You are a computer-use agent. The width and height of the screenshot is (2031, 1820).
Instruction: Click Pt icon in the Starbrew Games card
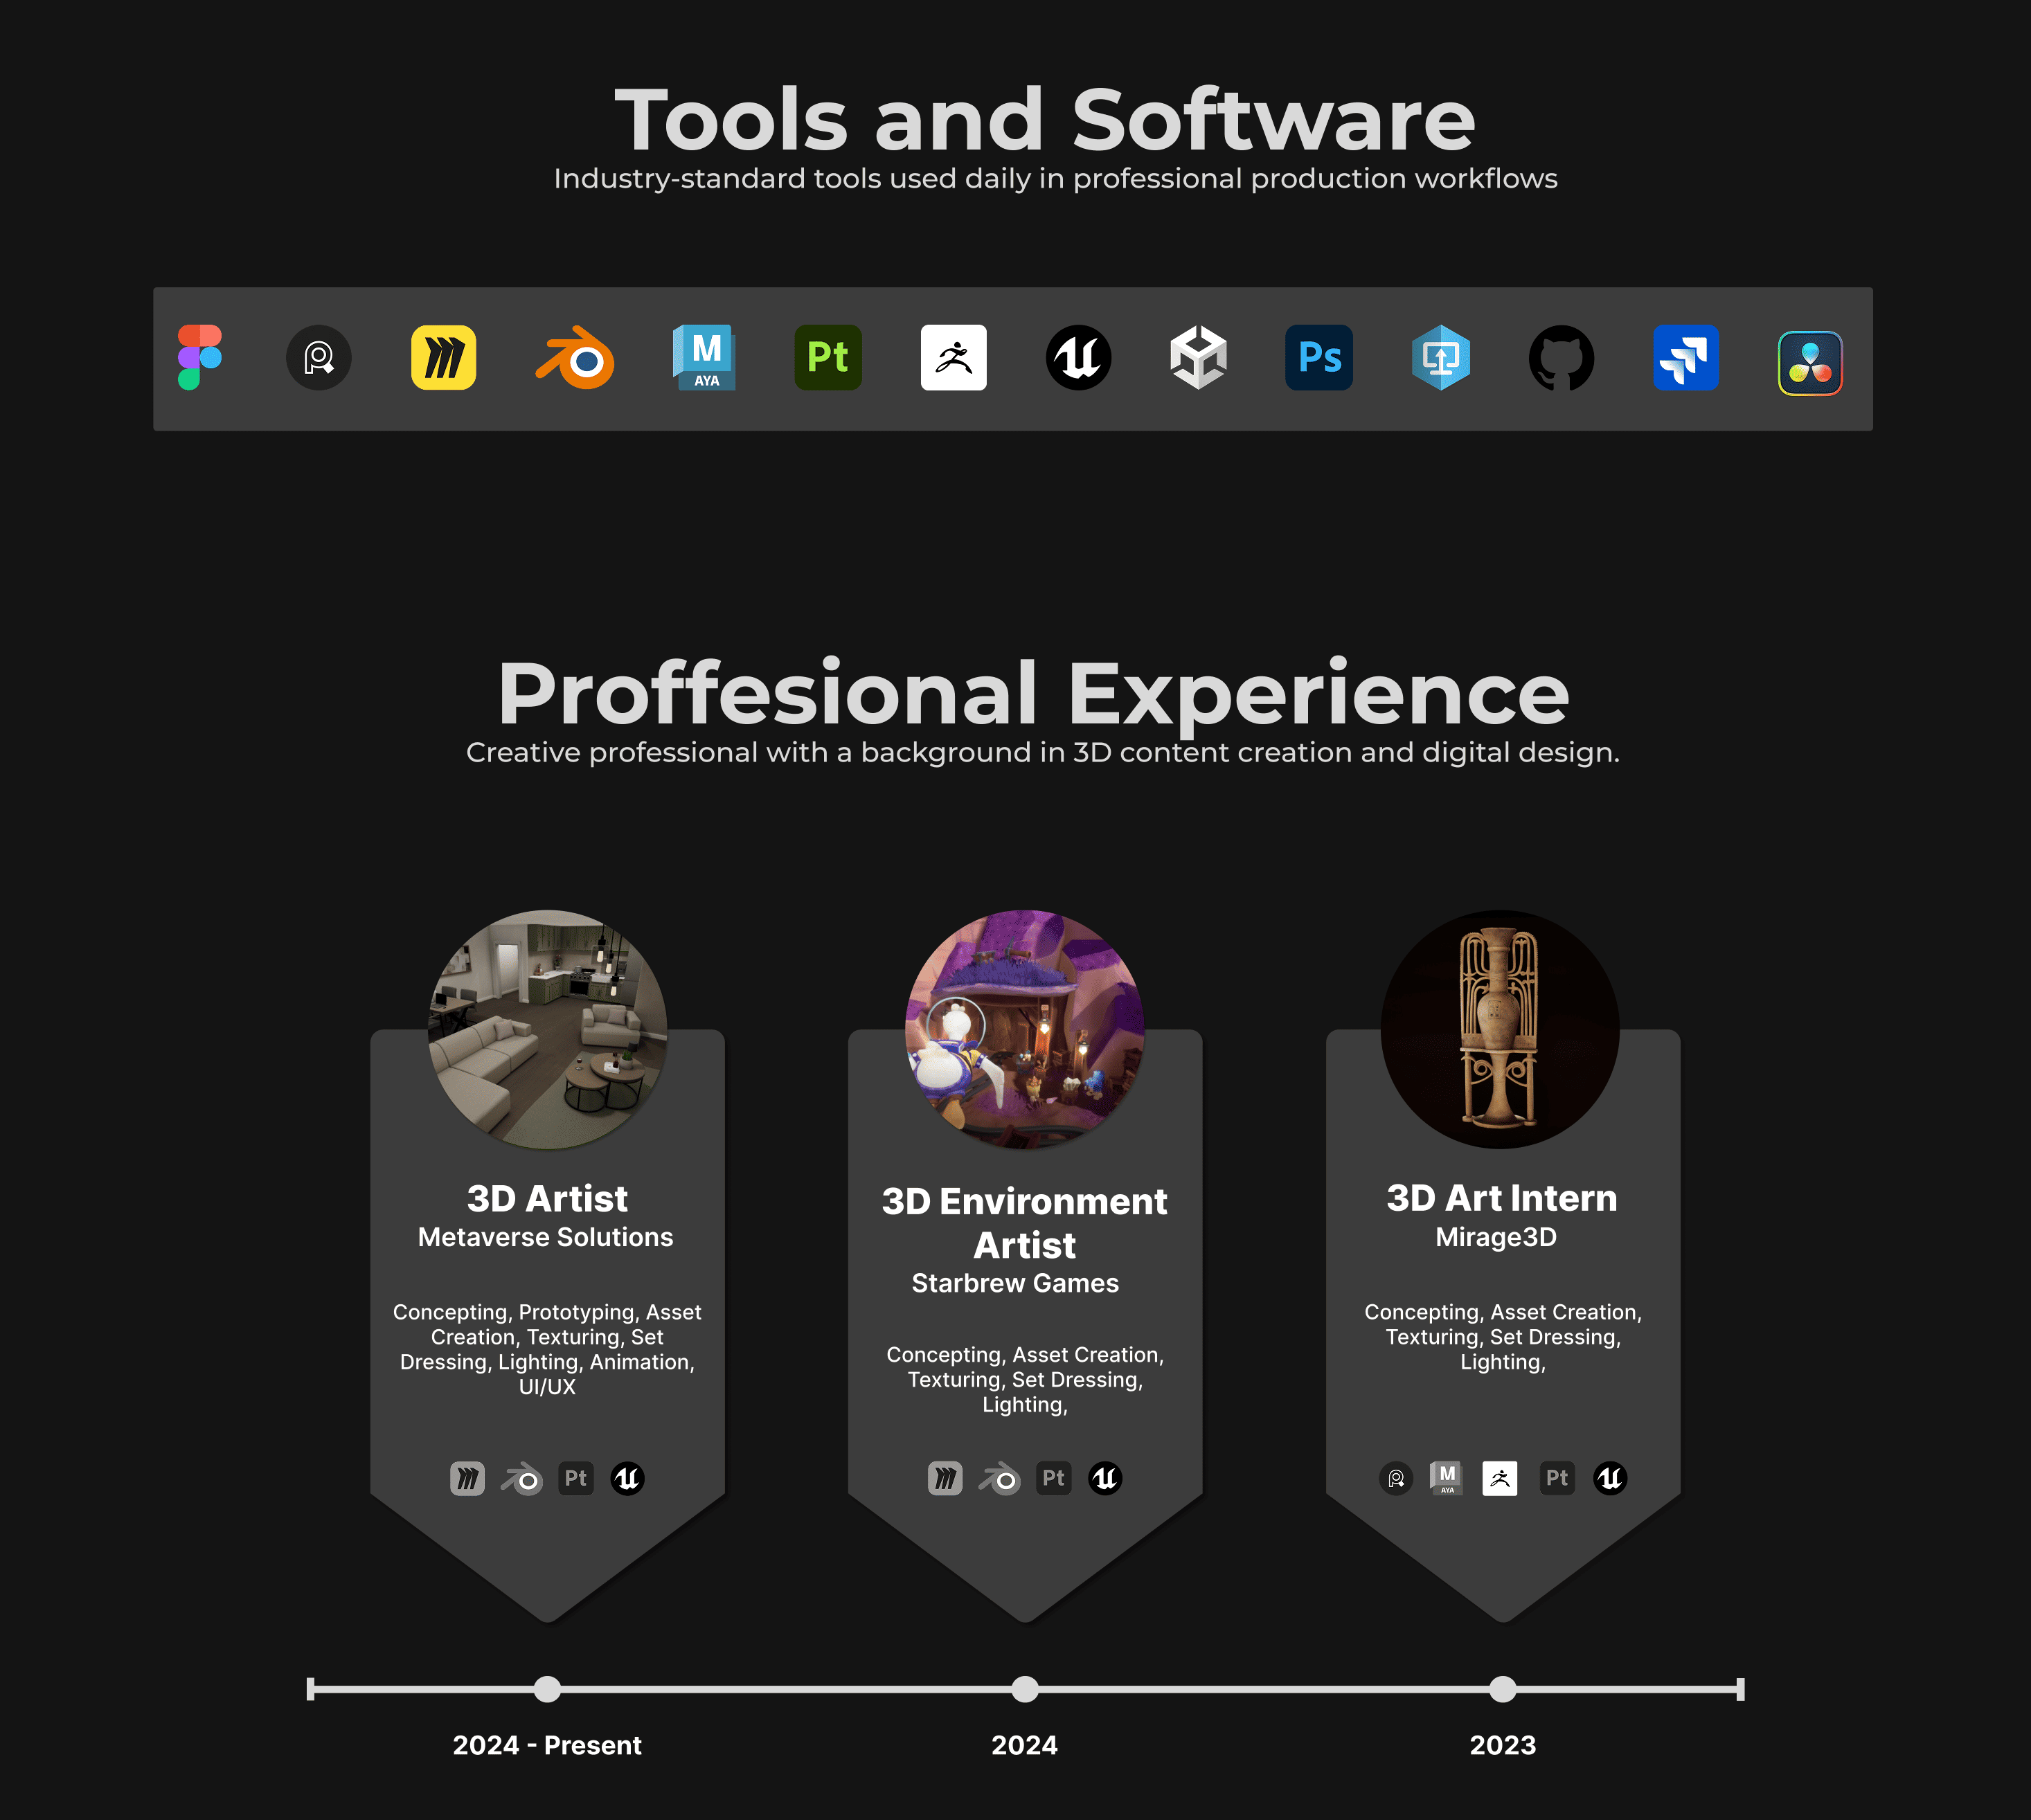1053,1478
